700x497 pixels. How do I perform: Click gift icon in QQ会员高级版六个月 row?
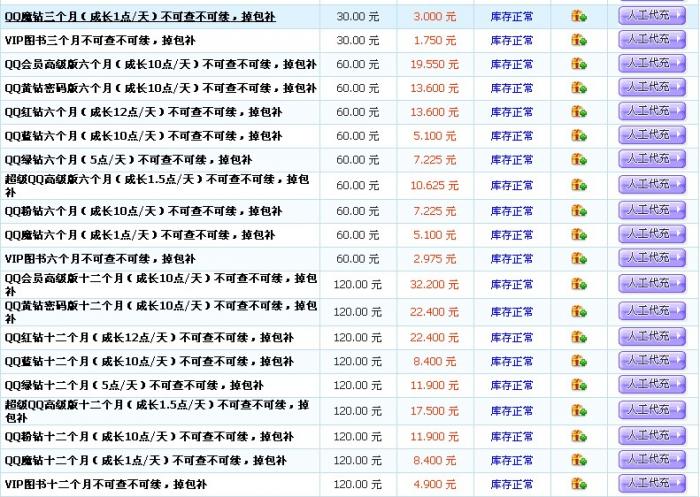(579, 64)
